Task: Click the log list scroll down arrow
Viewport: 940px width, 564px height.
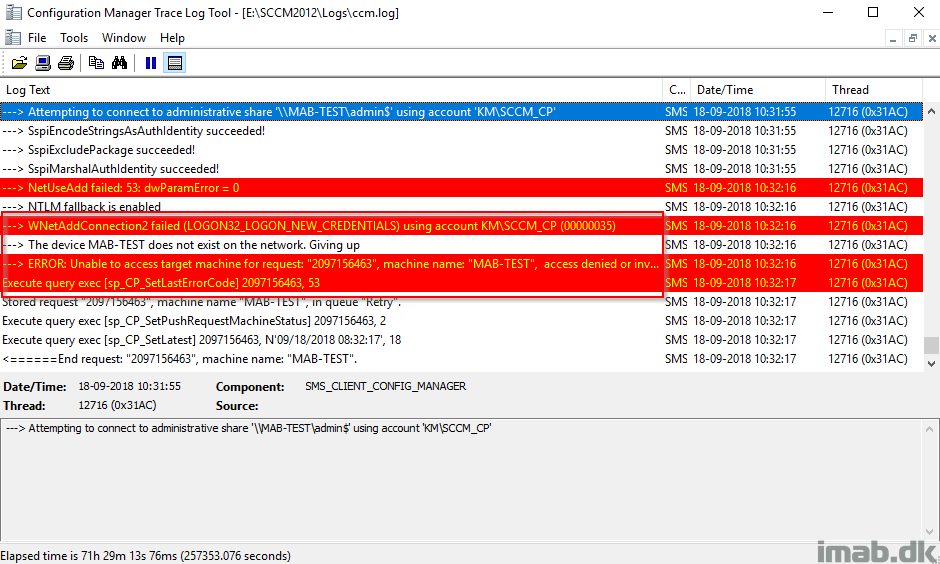Action: point(931,363)
